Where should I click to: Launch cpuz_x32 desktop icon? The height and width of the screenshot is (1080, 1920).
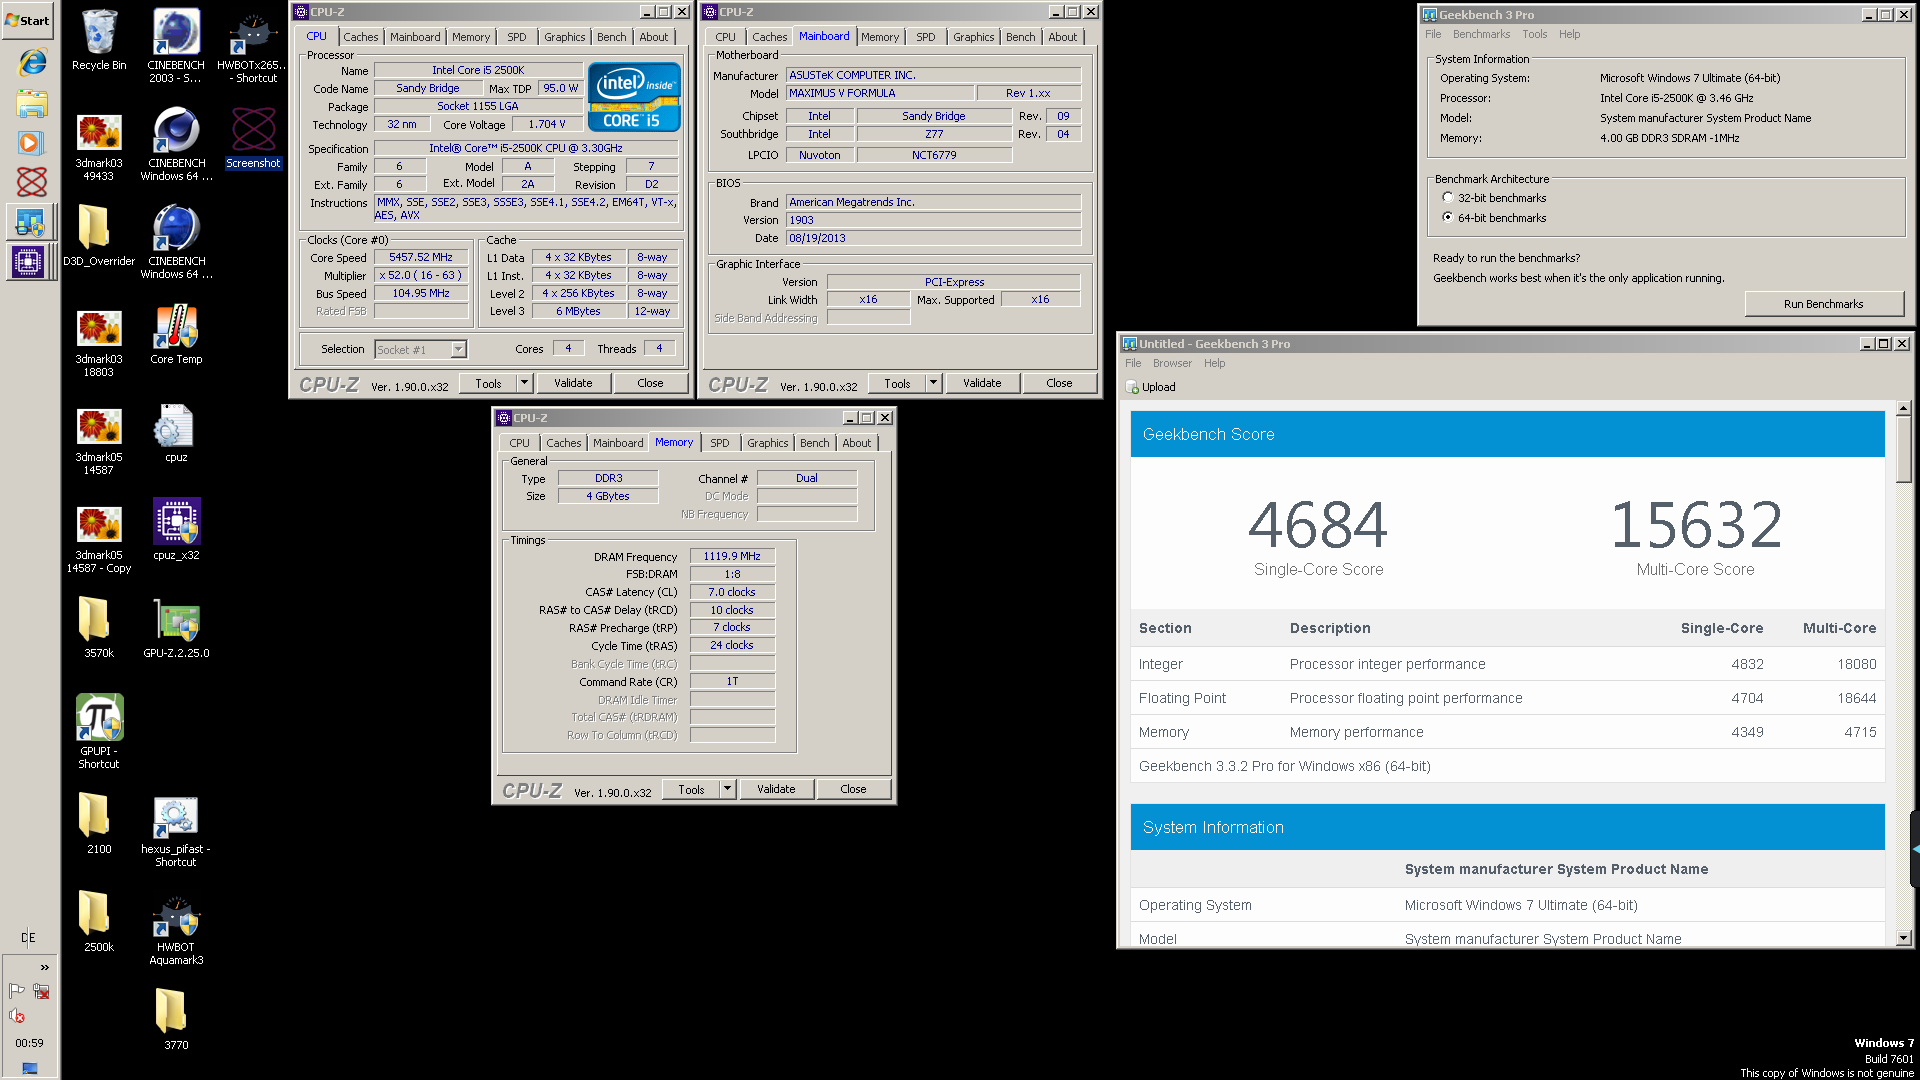[x=176, y=530]
